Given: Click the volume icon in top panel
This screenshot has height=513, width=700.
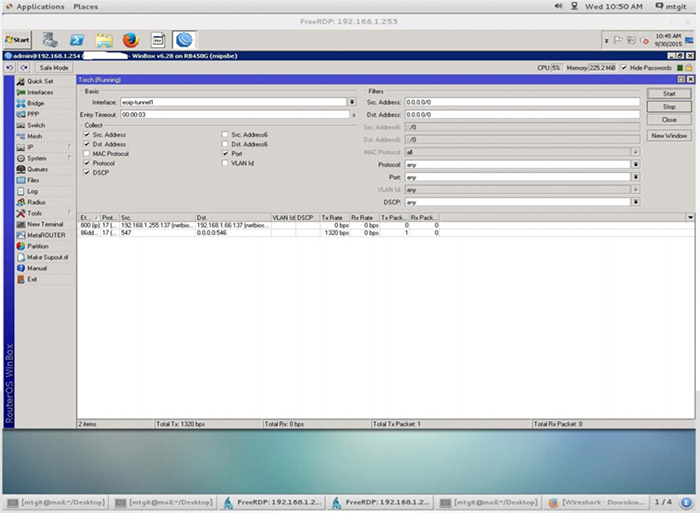Looking at the screenshot, I should coord(558,6).
